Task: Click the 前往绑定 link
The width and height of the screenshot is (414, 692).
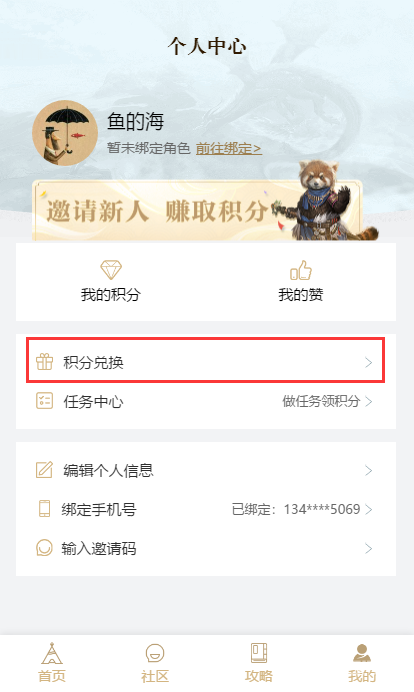Action: (229, 148)
